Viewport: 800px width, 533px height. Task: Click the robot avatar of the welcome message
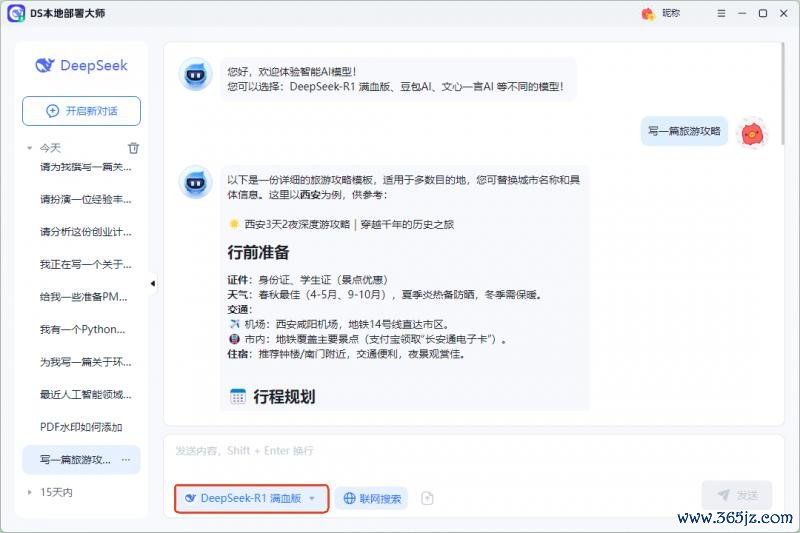pos(194,74)
